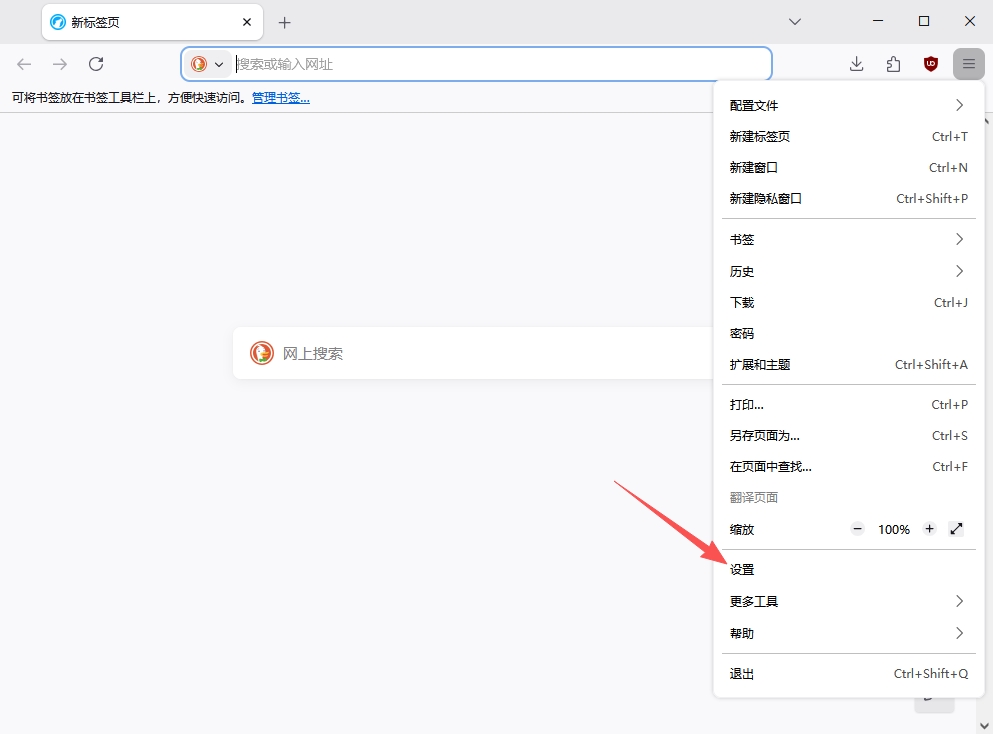Screen dimensions: 993x734
Task: Decrease zoom with the minus button
Action: click(x=857, y=529)
